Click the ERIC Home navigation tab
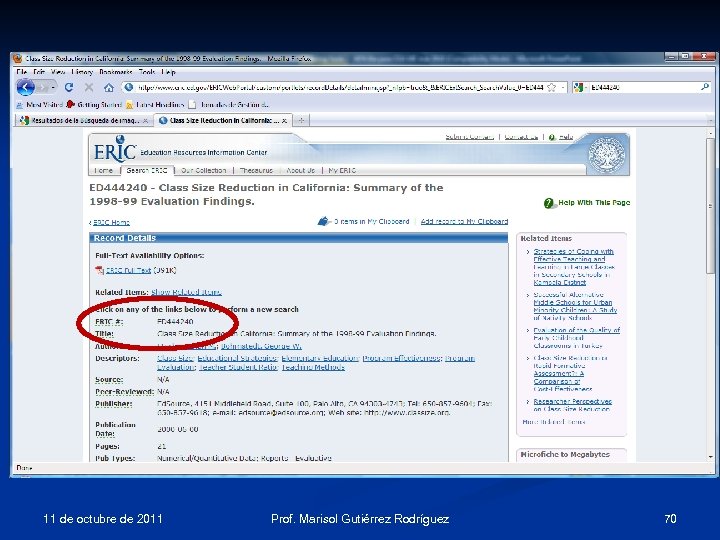 103,170
